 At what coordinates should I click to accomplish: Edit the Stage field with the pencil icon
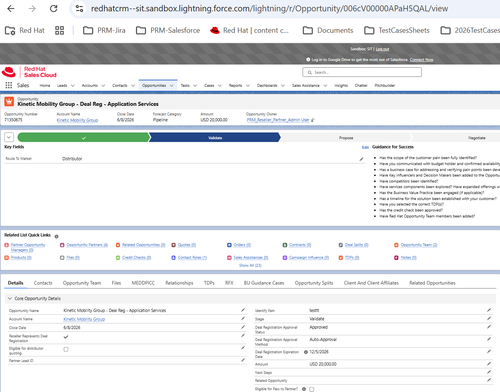click(x=489, y=318)
